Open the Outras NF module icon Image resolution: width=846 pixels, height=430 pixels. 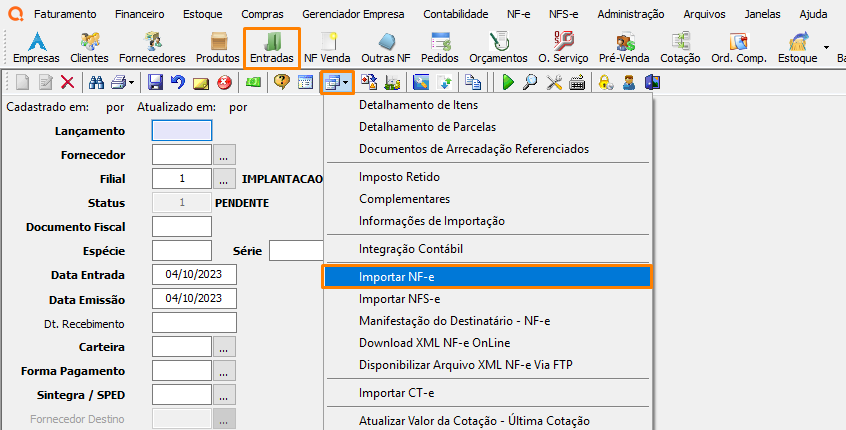coord(386,47)
